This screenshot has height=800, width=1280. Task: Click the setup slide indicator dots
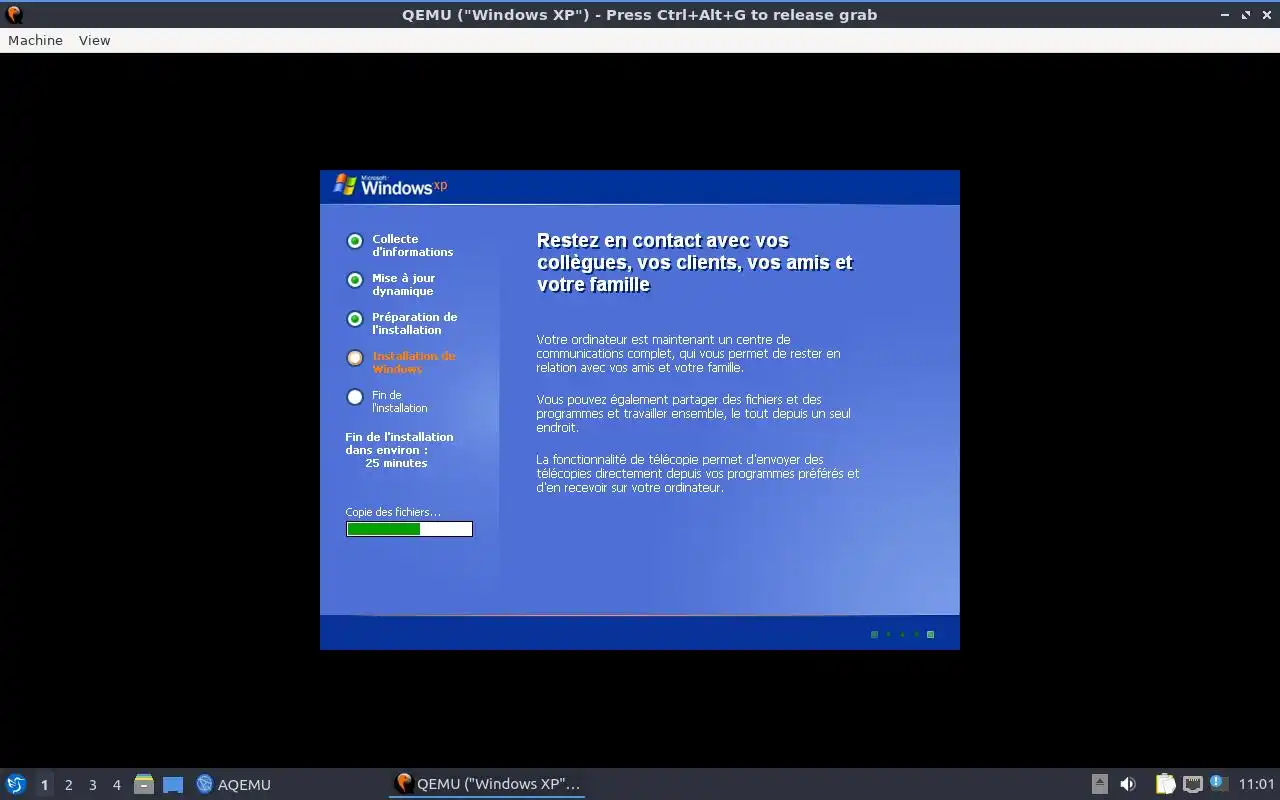pos(902,634)
